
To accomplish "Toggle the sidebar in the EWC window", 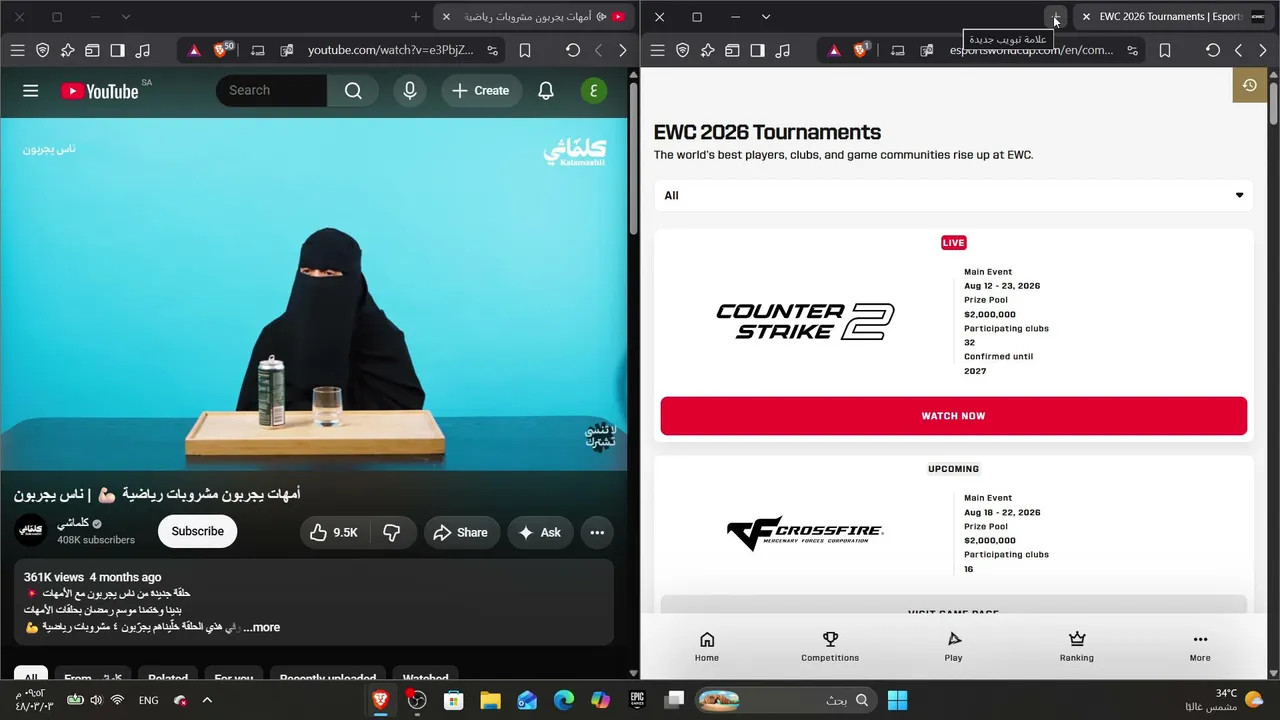I will [x=757, y=50].
